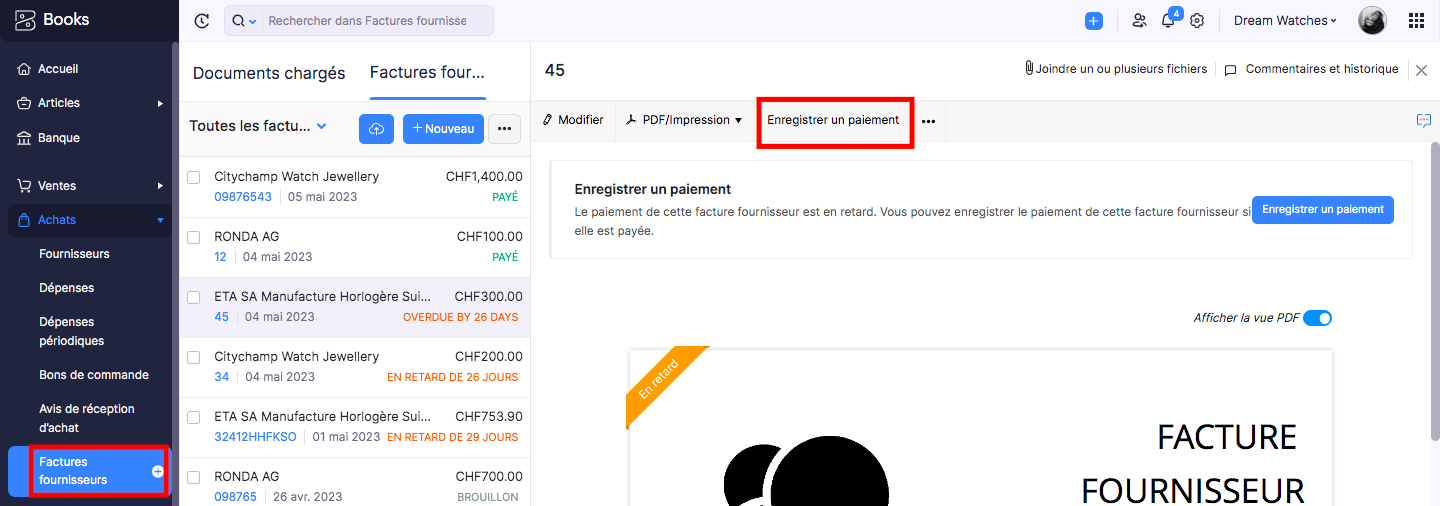1440x506 pixels.
Task: Switch to Documents chargés tab
Action: point(269,73)
